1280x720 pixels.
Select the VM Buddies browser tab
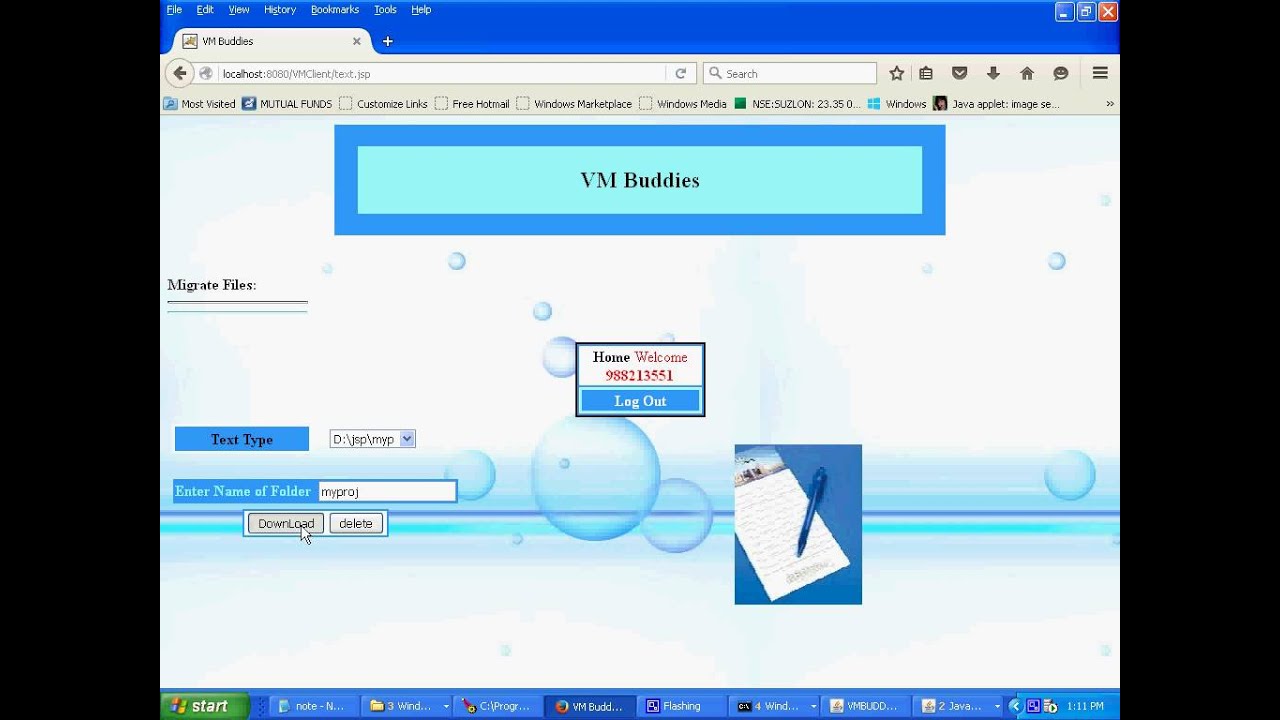272,41
